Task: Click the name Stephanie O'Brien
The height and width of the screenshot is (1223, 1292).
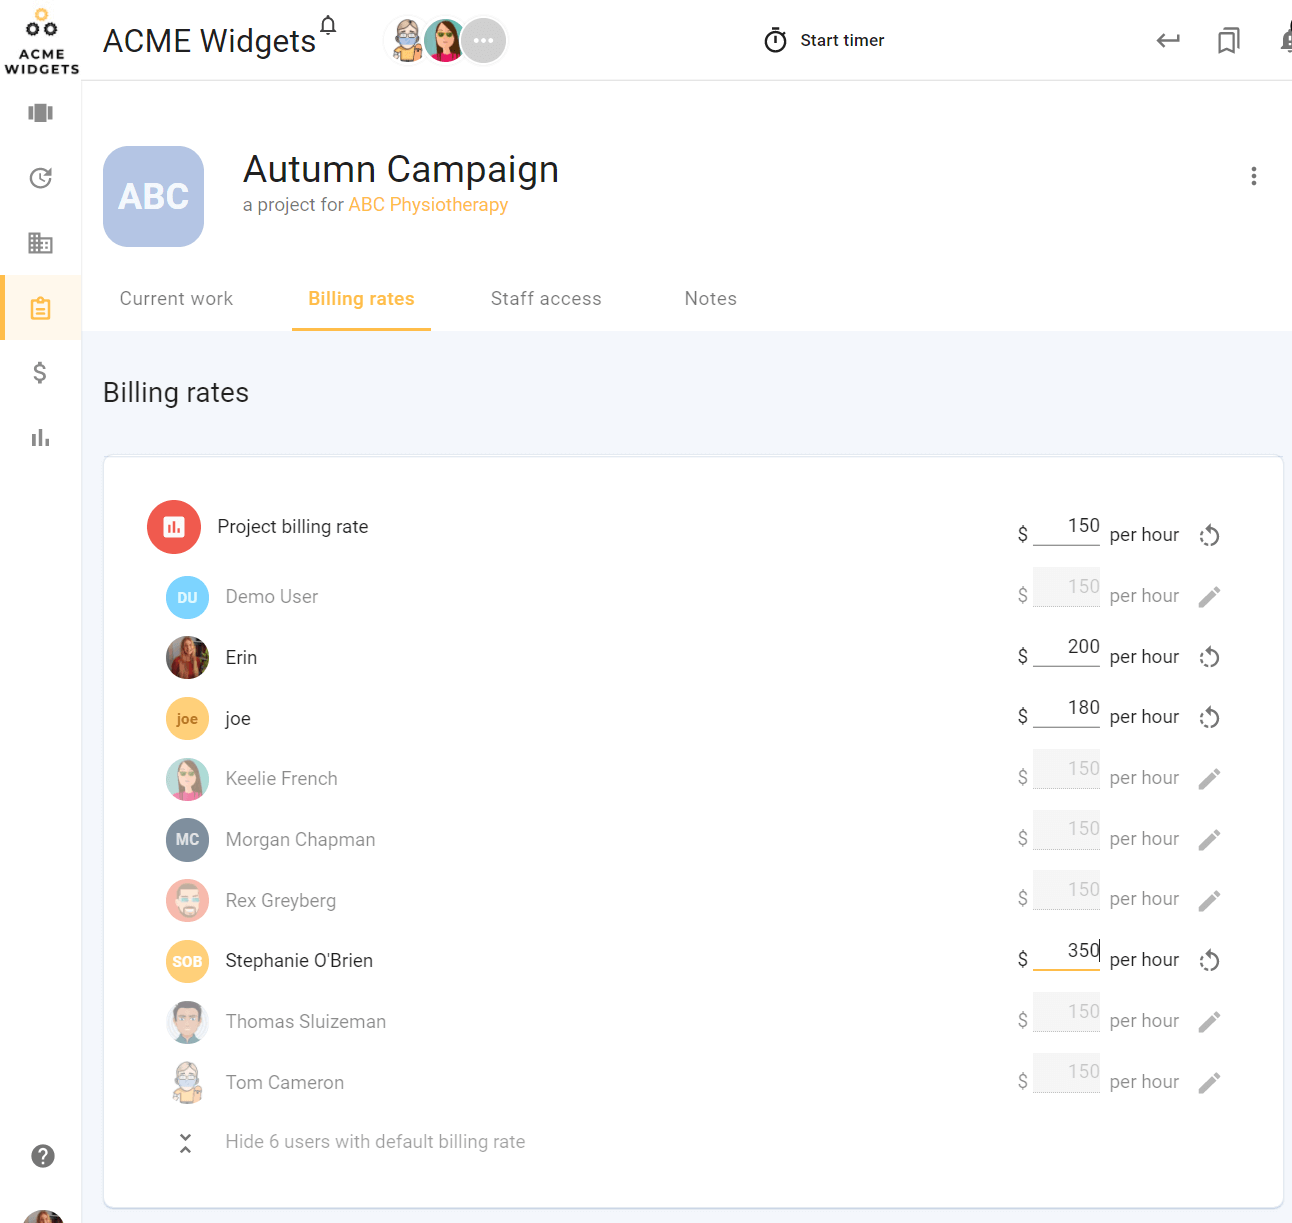Action: pyautogui.click(x=299, y=961)
